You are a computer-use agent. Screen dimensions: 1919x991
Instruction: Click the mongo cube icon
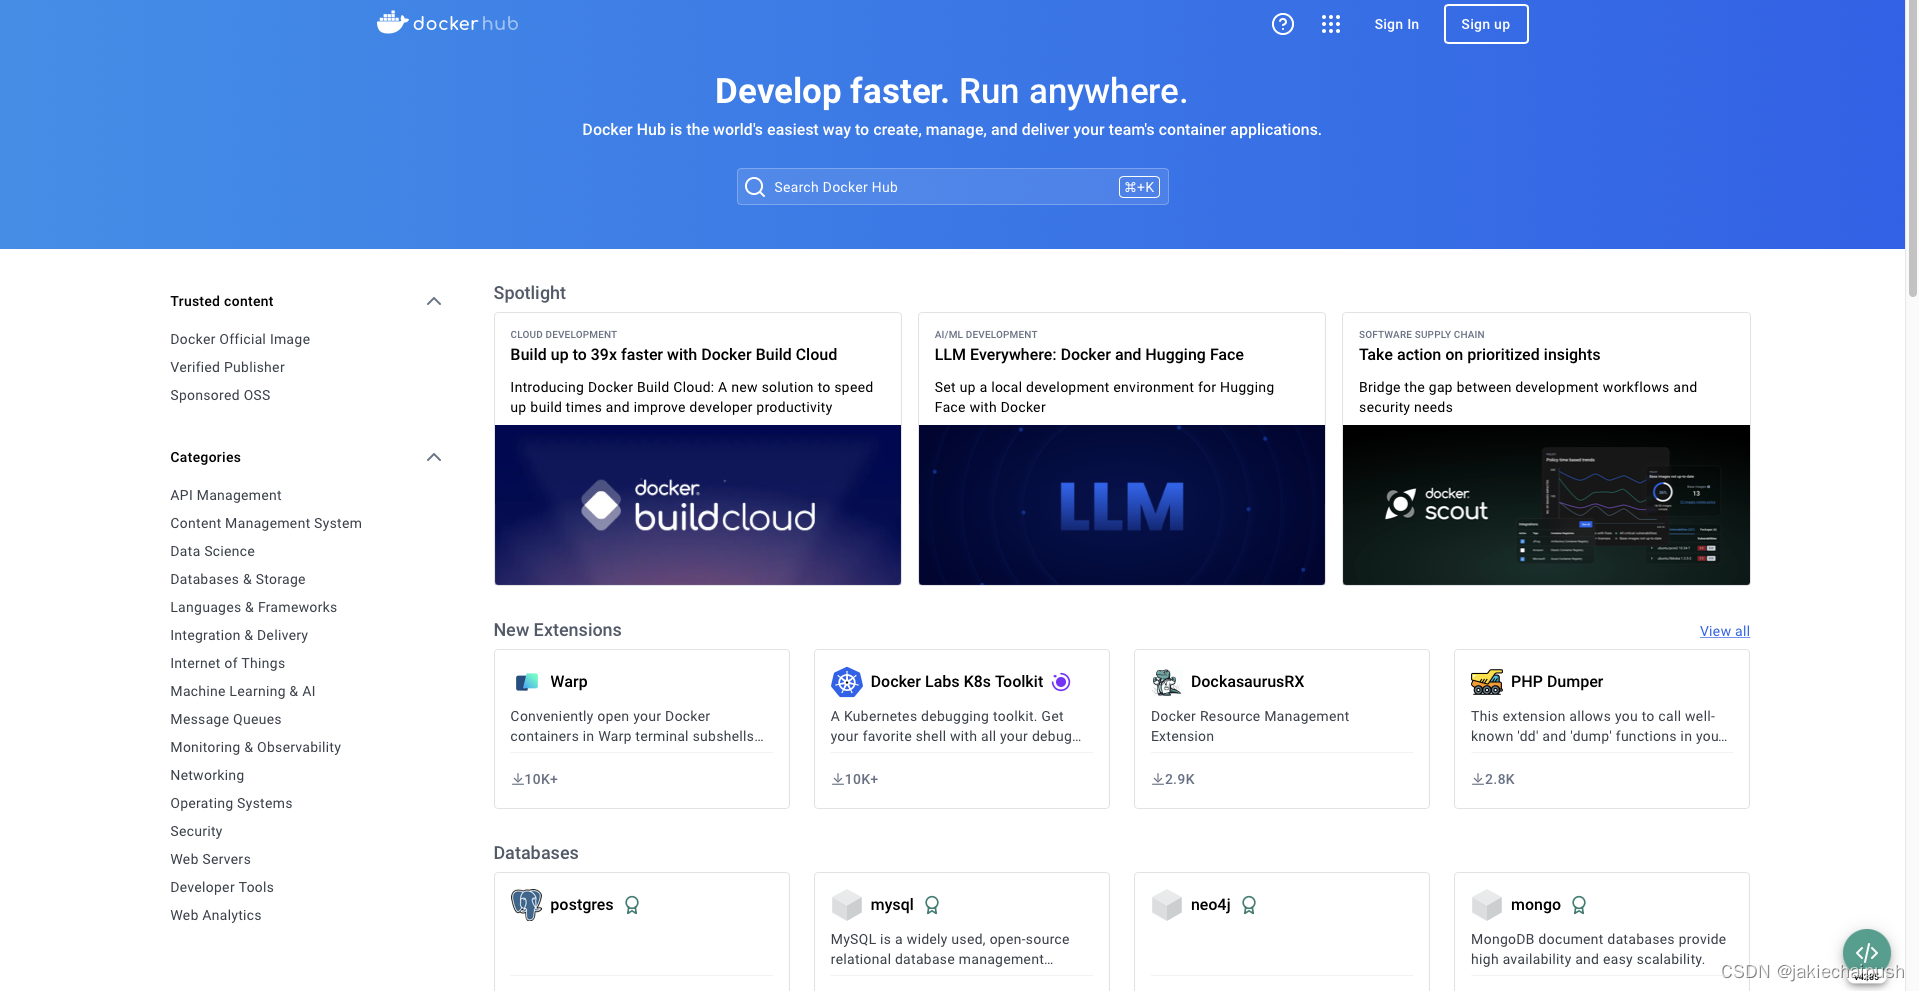coord(1487,905)
